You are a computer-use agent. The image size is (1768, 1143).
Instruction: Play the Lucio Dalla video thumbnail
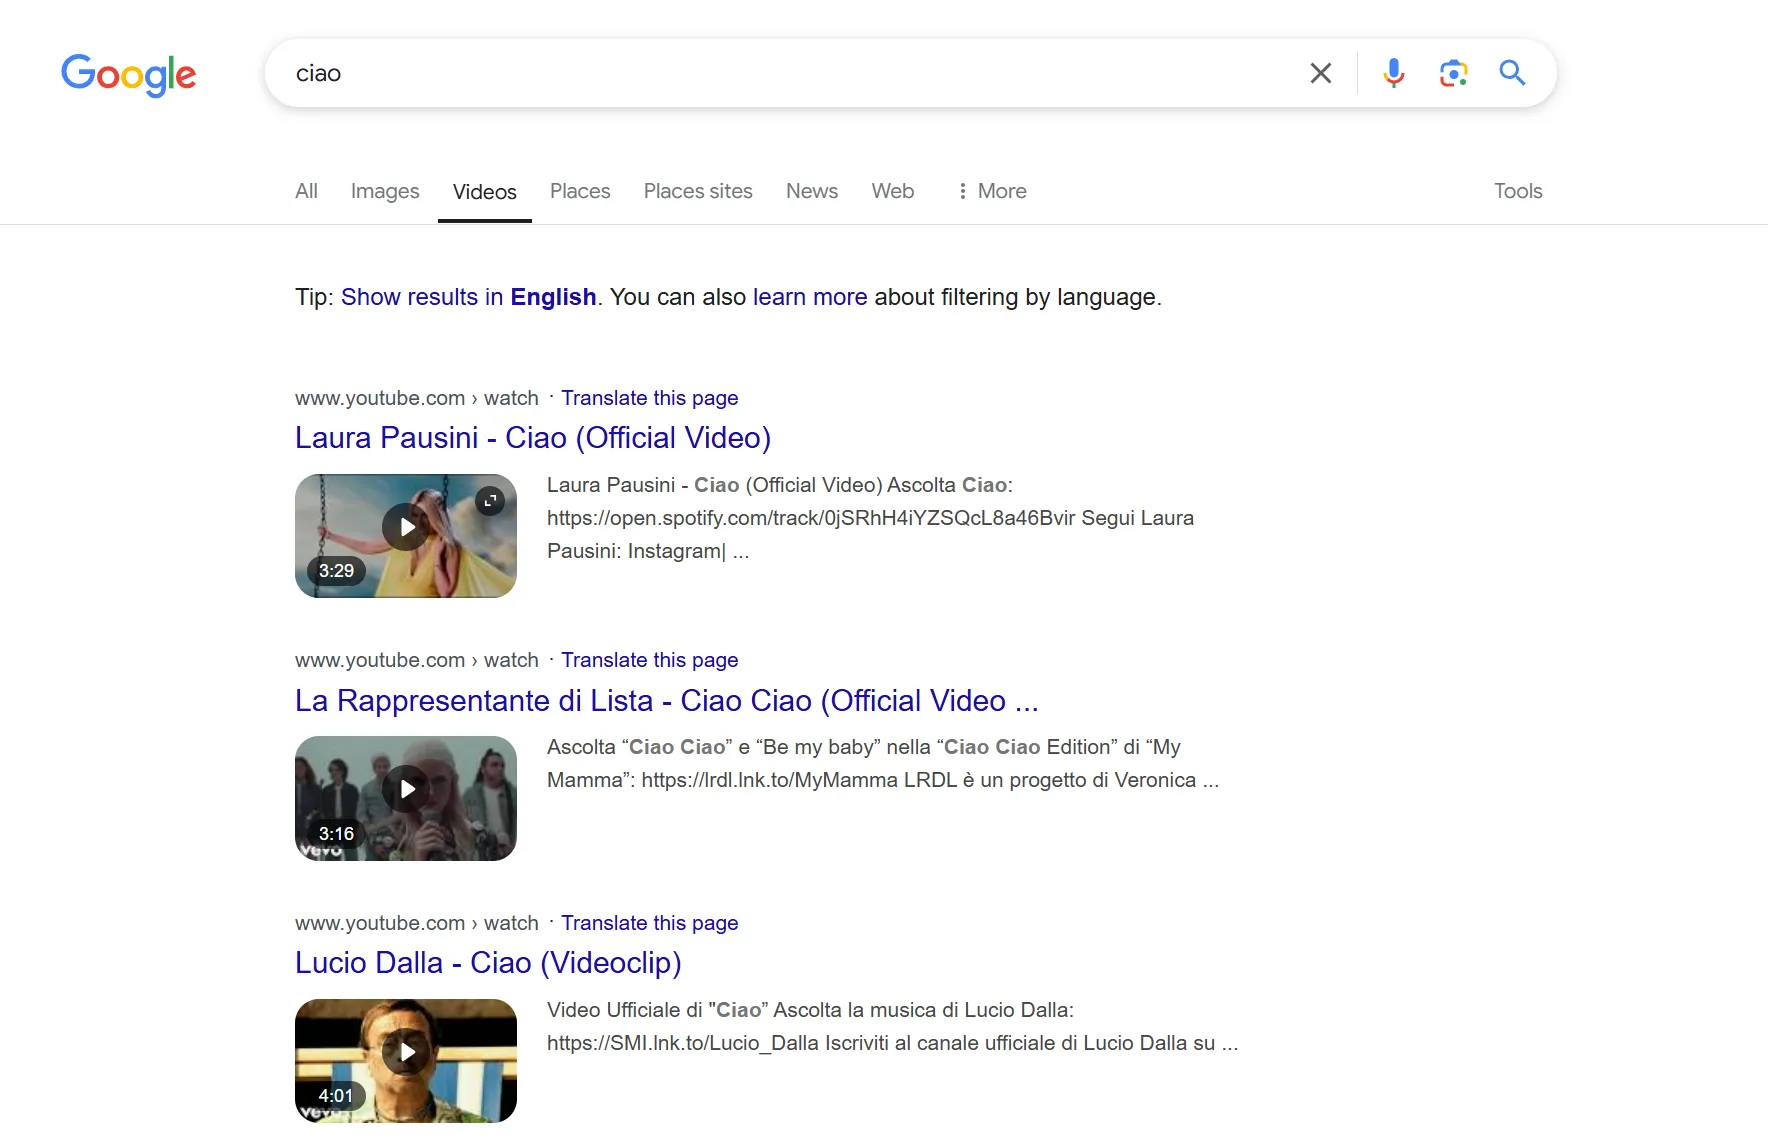point(405,1051)
